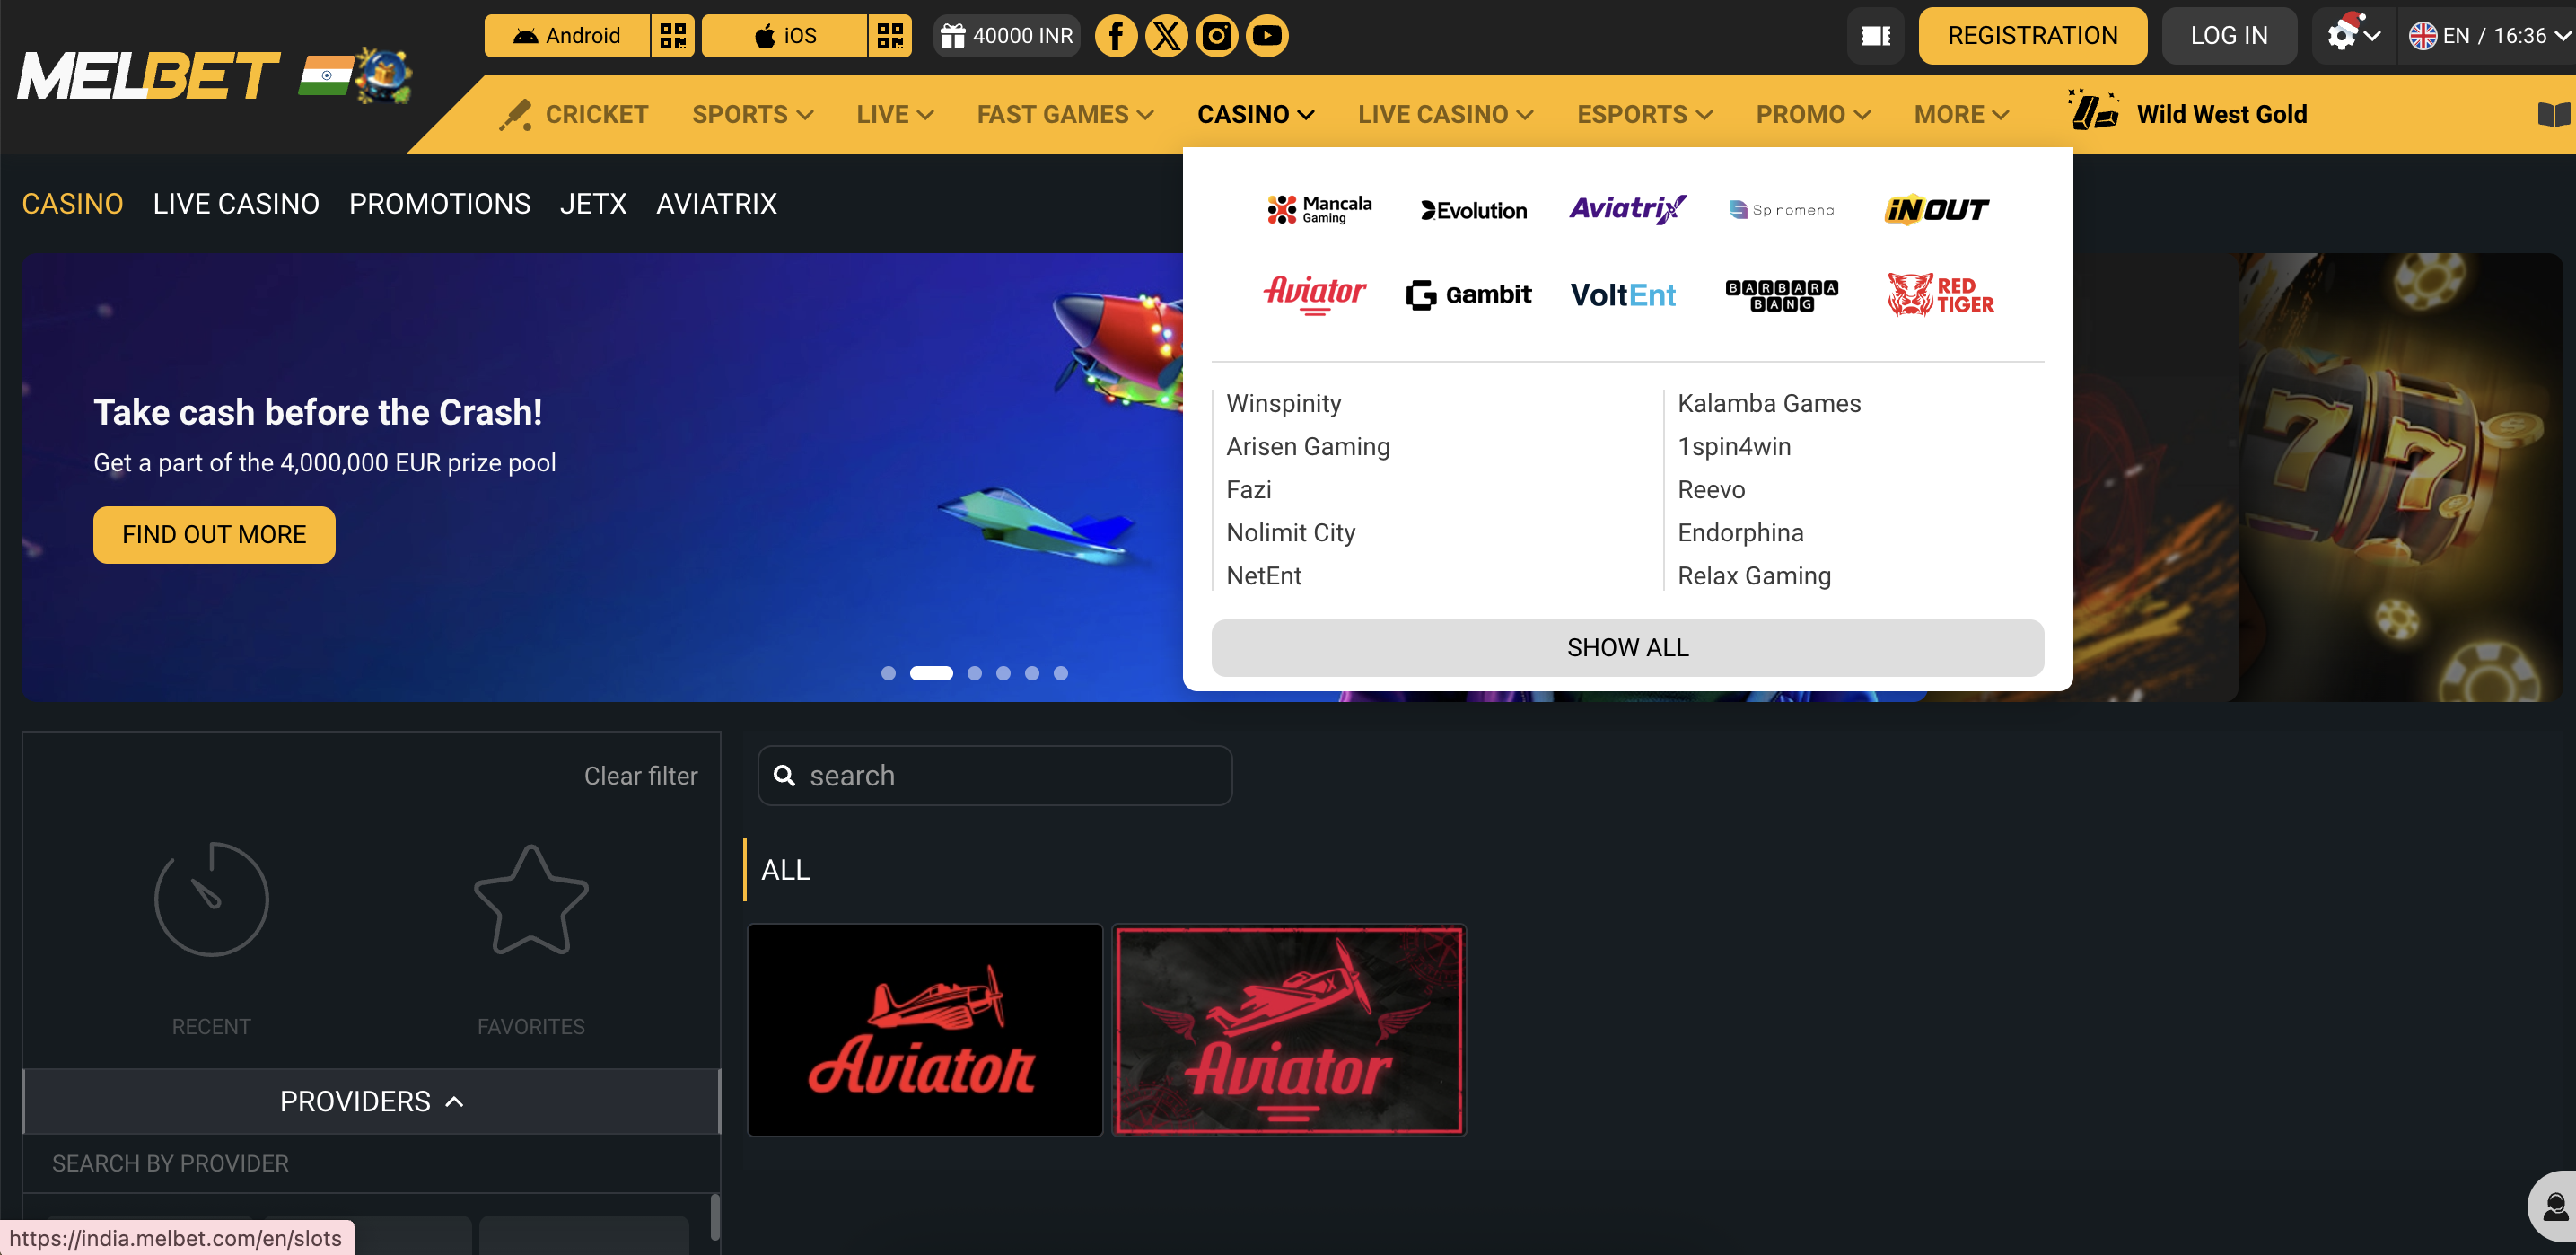
Task: Open the YouTube social icon
Action: pyautogui.click(x=1267, y=36)
